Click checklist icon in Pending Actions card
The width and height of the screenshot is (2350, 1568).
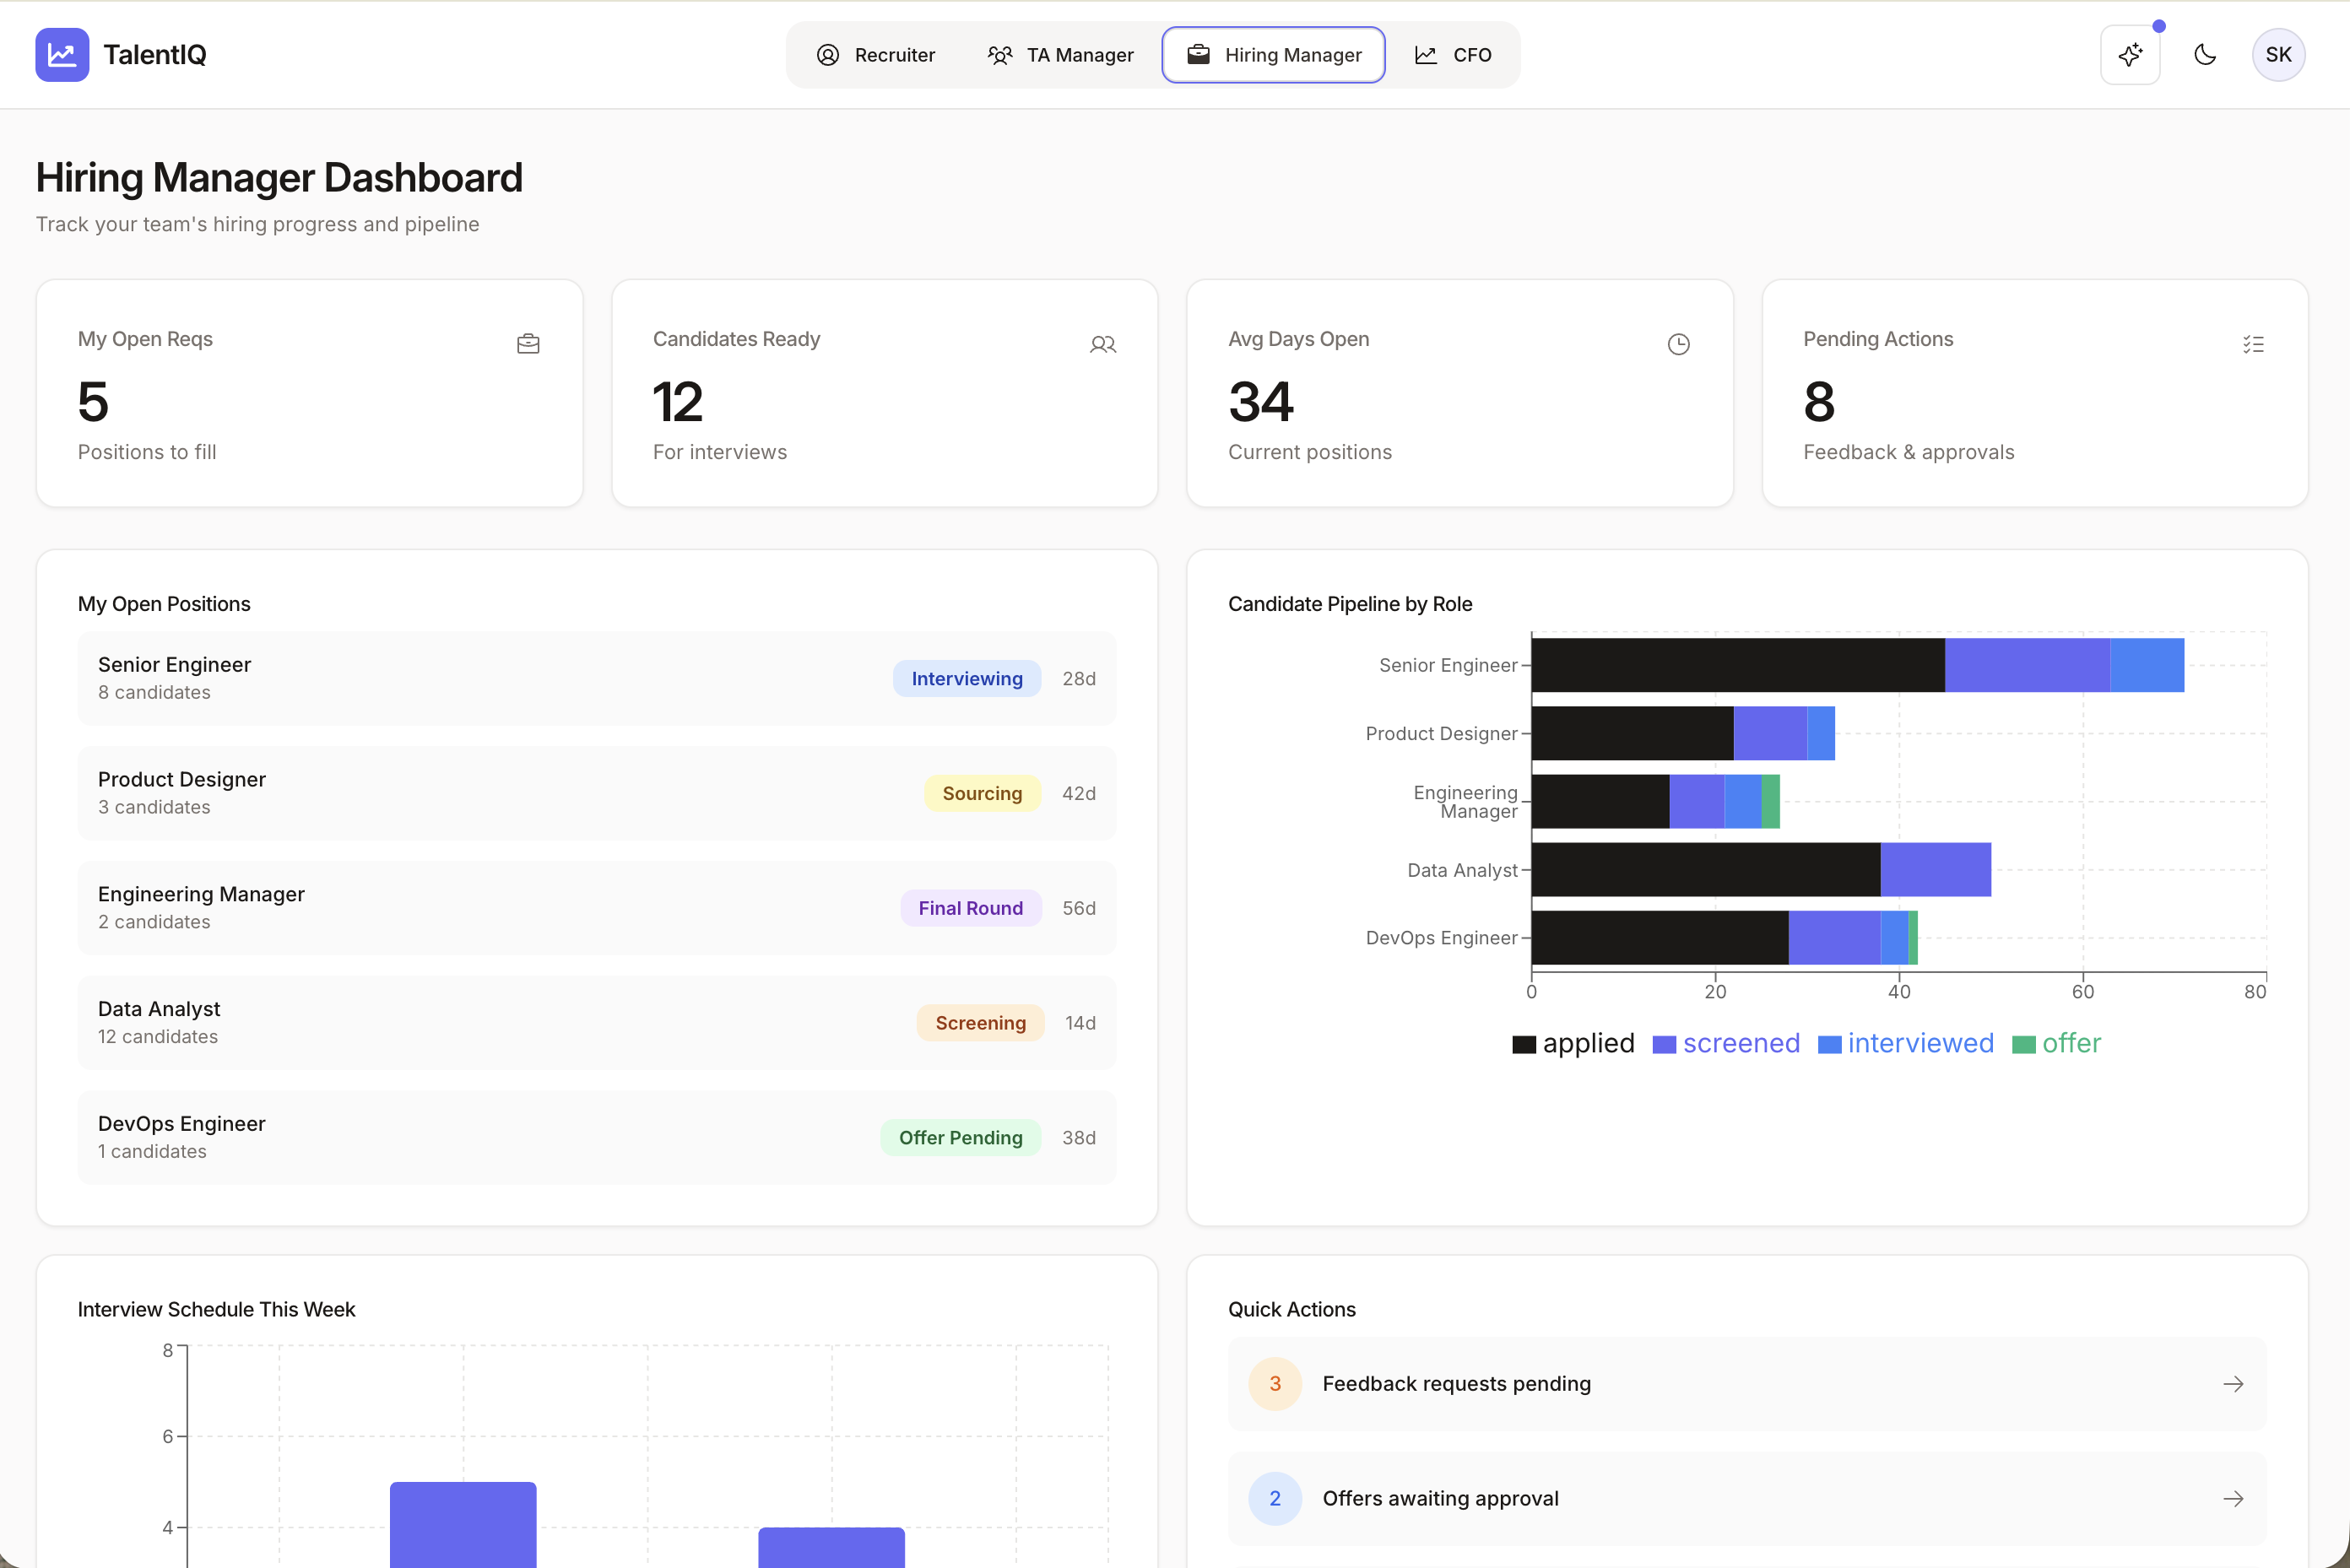2252,344
